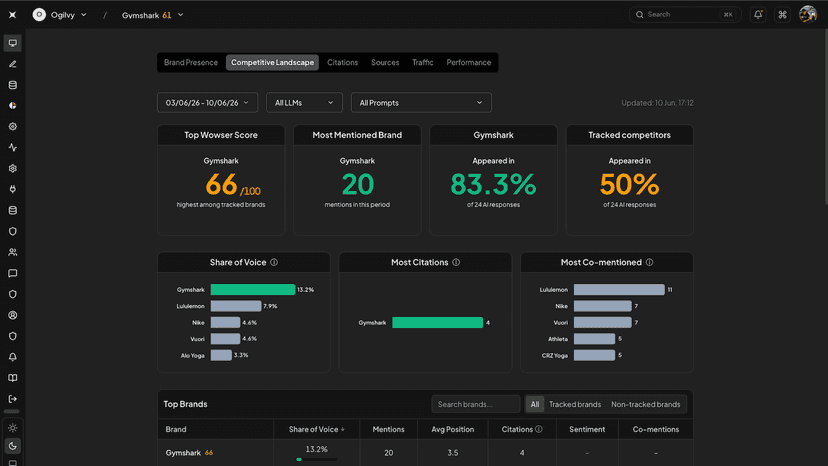Image resolution: width=828 pixels, height=466 pixels.
Task: Filter table to Non-tracked brands
Action: point(645,404)
